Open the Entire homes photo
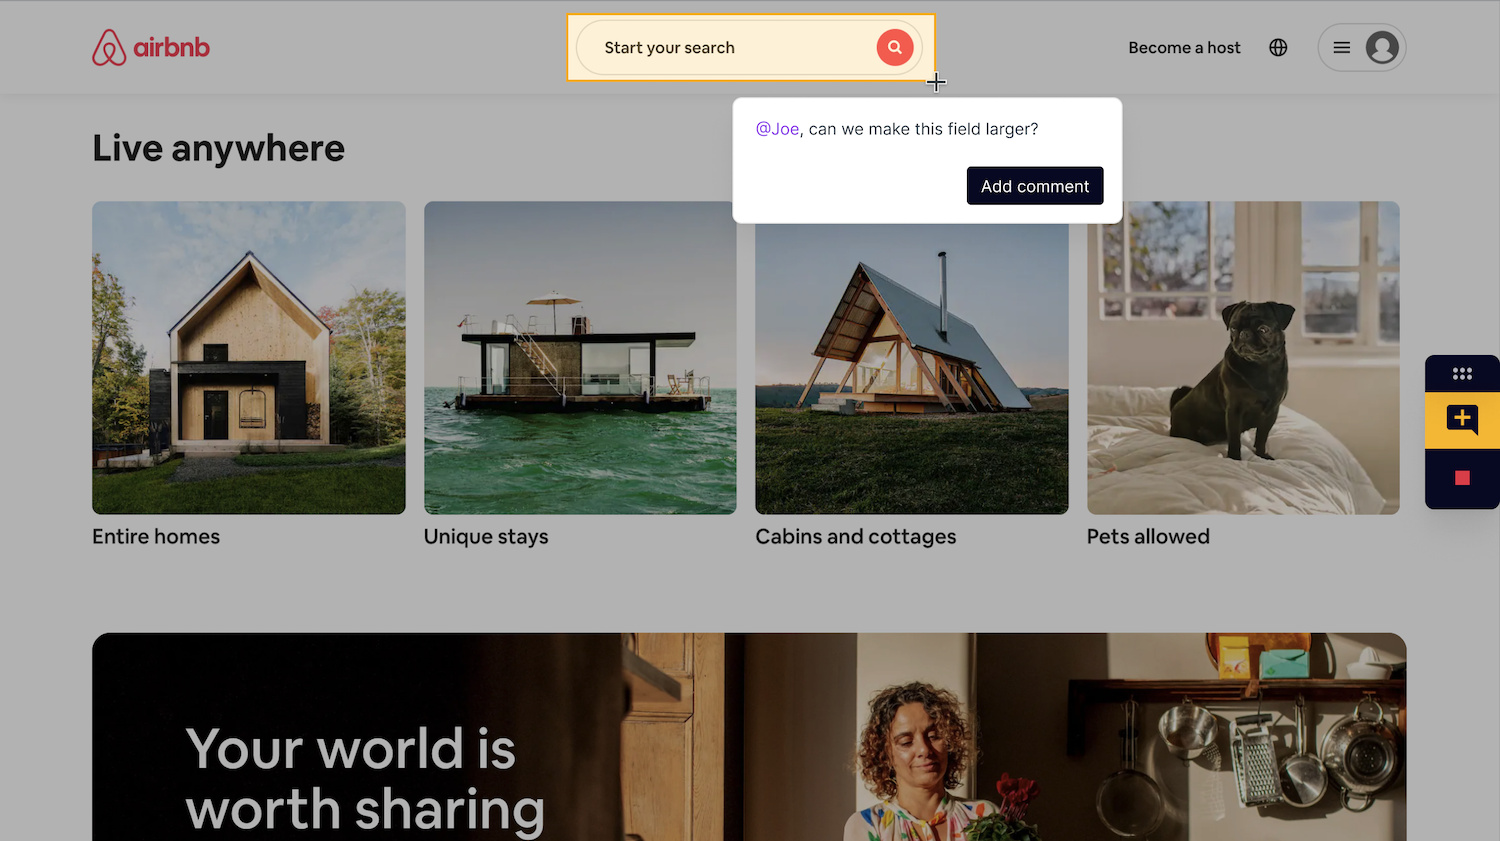 (249, 358)
